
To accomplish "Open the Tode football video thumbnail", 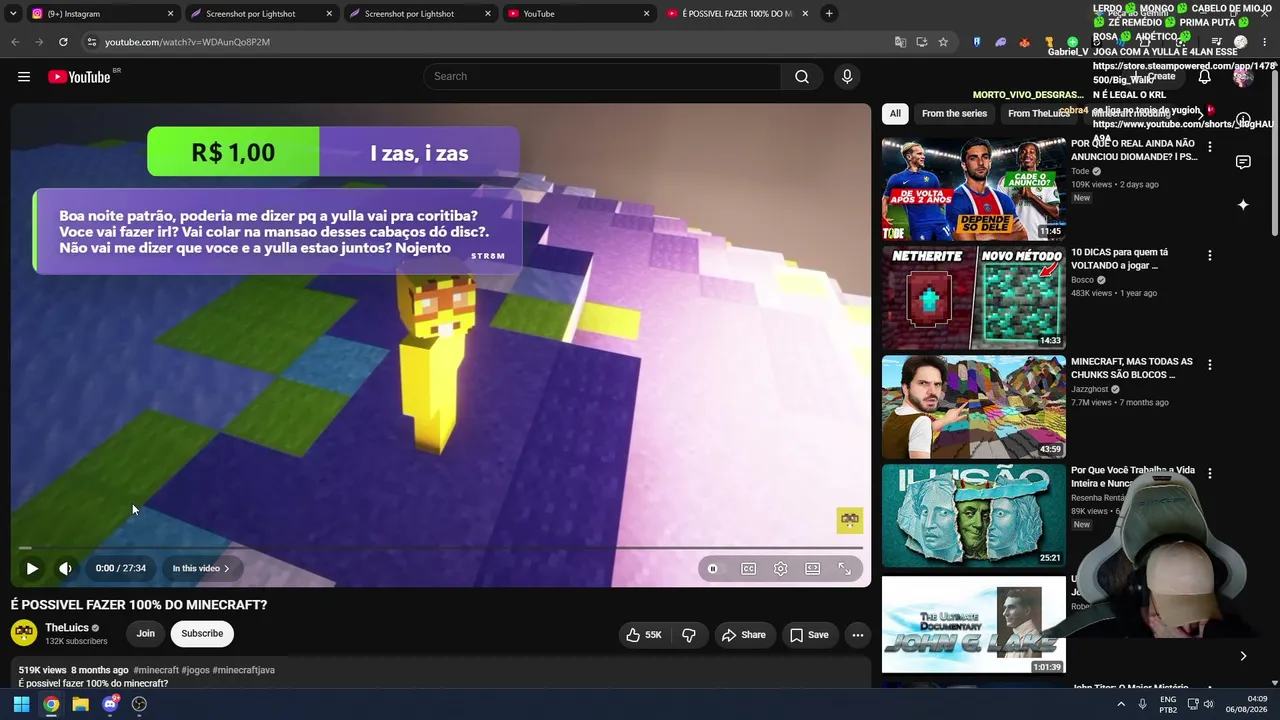I will [x=973, y=189].
